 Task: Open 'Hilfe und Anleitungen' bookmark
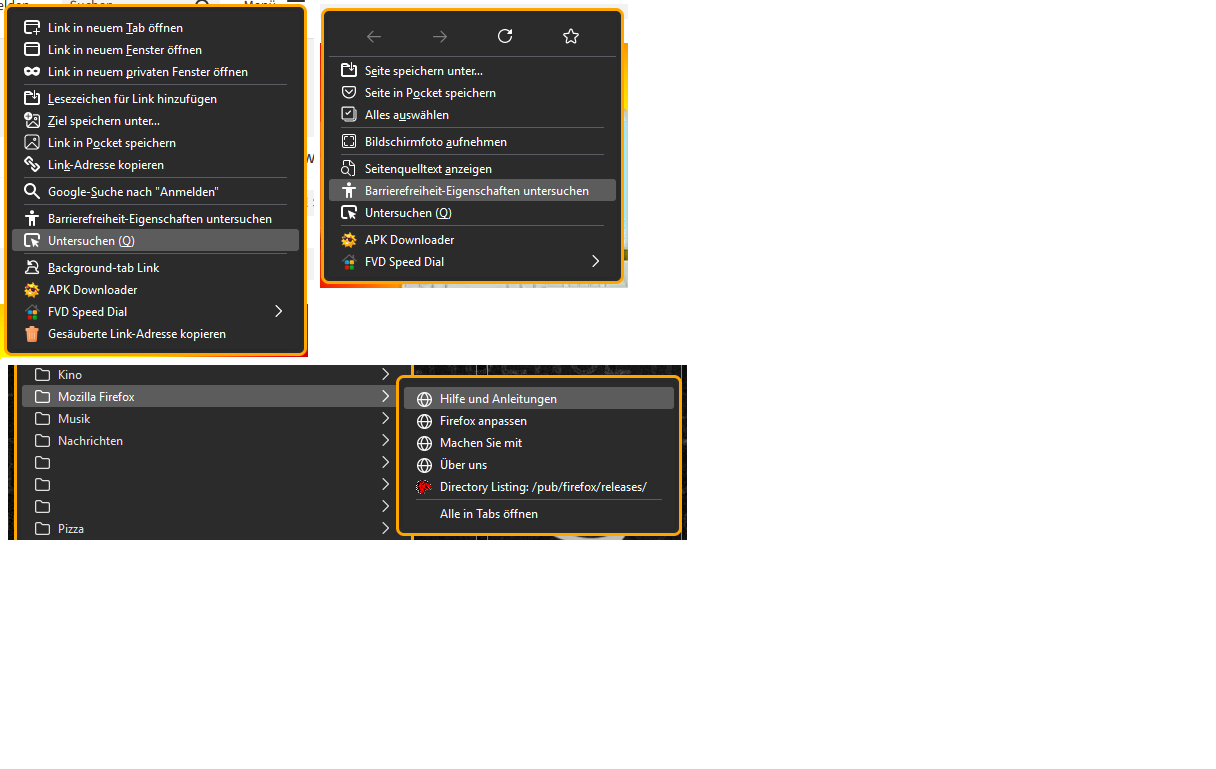click(x=539, y=399)
